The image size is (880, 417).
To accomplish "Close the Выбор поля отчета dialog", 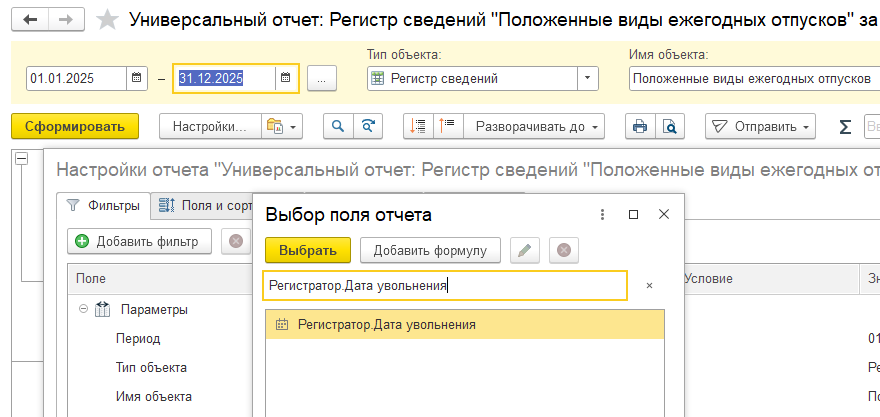I will tap(664, 214).
